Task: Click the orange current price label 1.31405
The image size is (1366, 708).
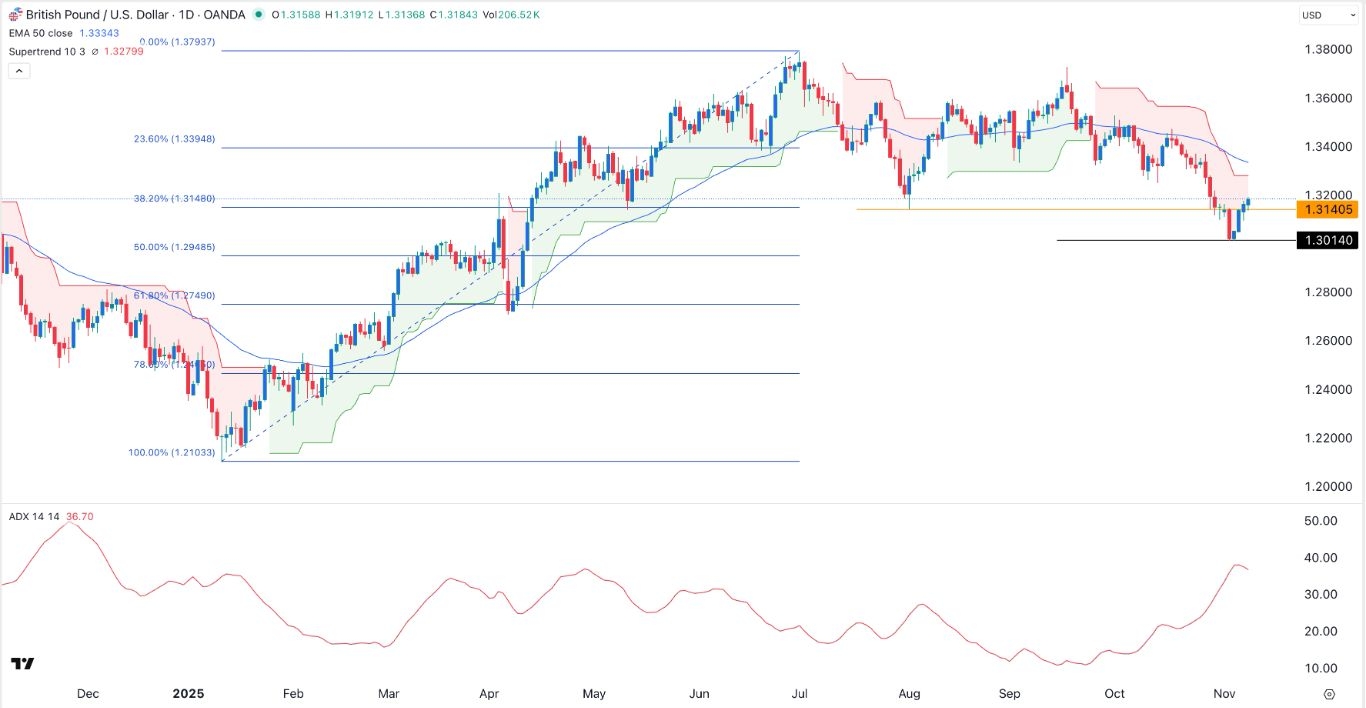Action: point(1330,210)
